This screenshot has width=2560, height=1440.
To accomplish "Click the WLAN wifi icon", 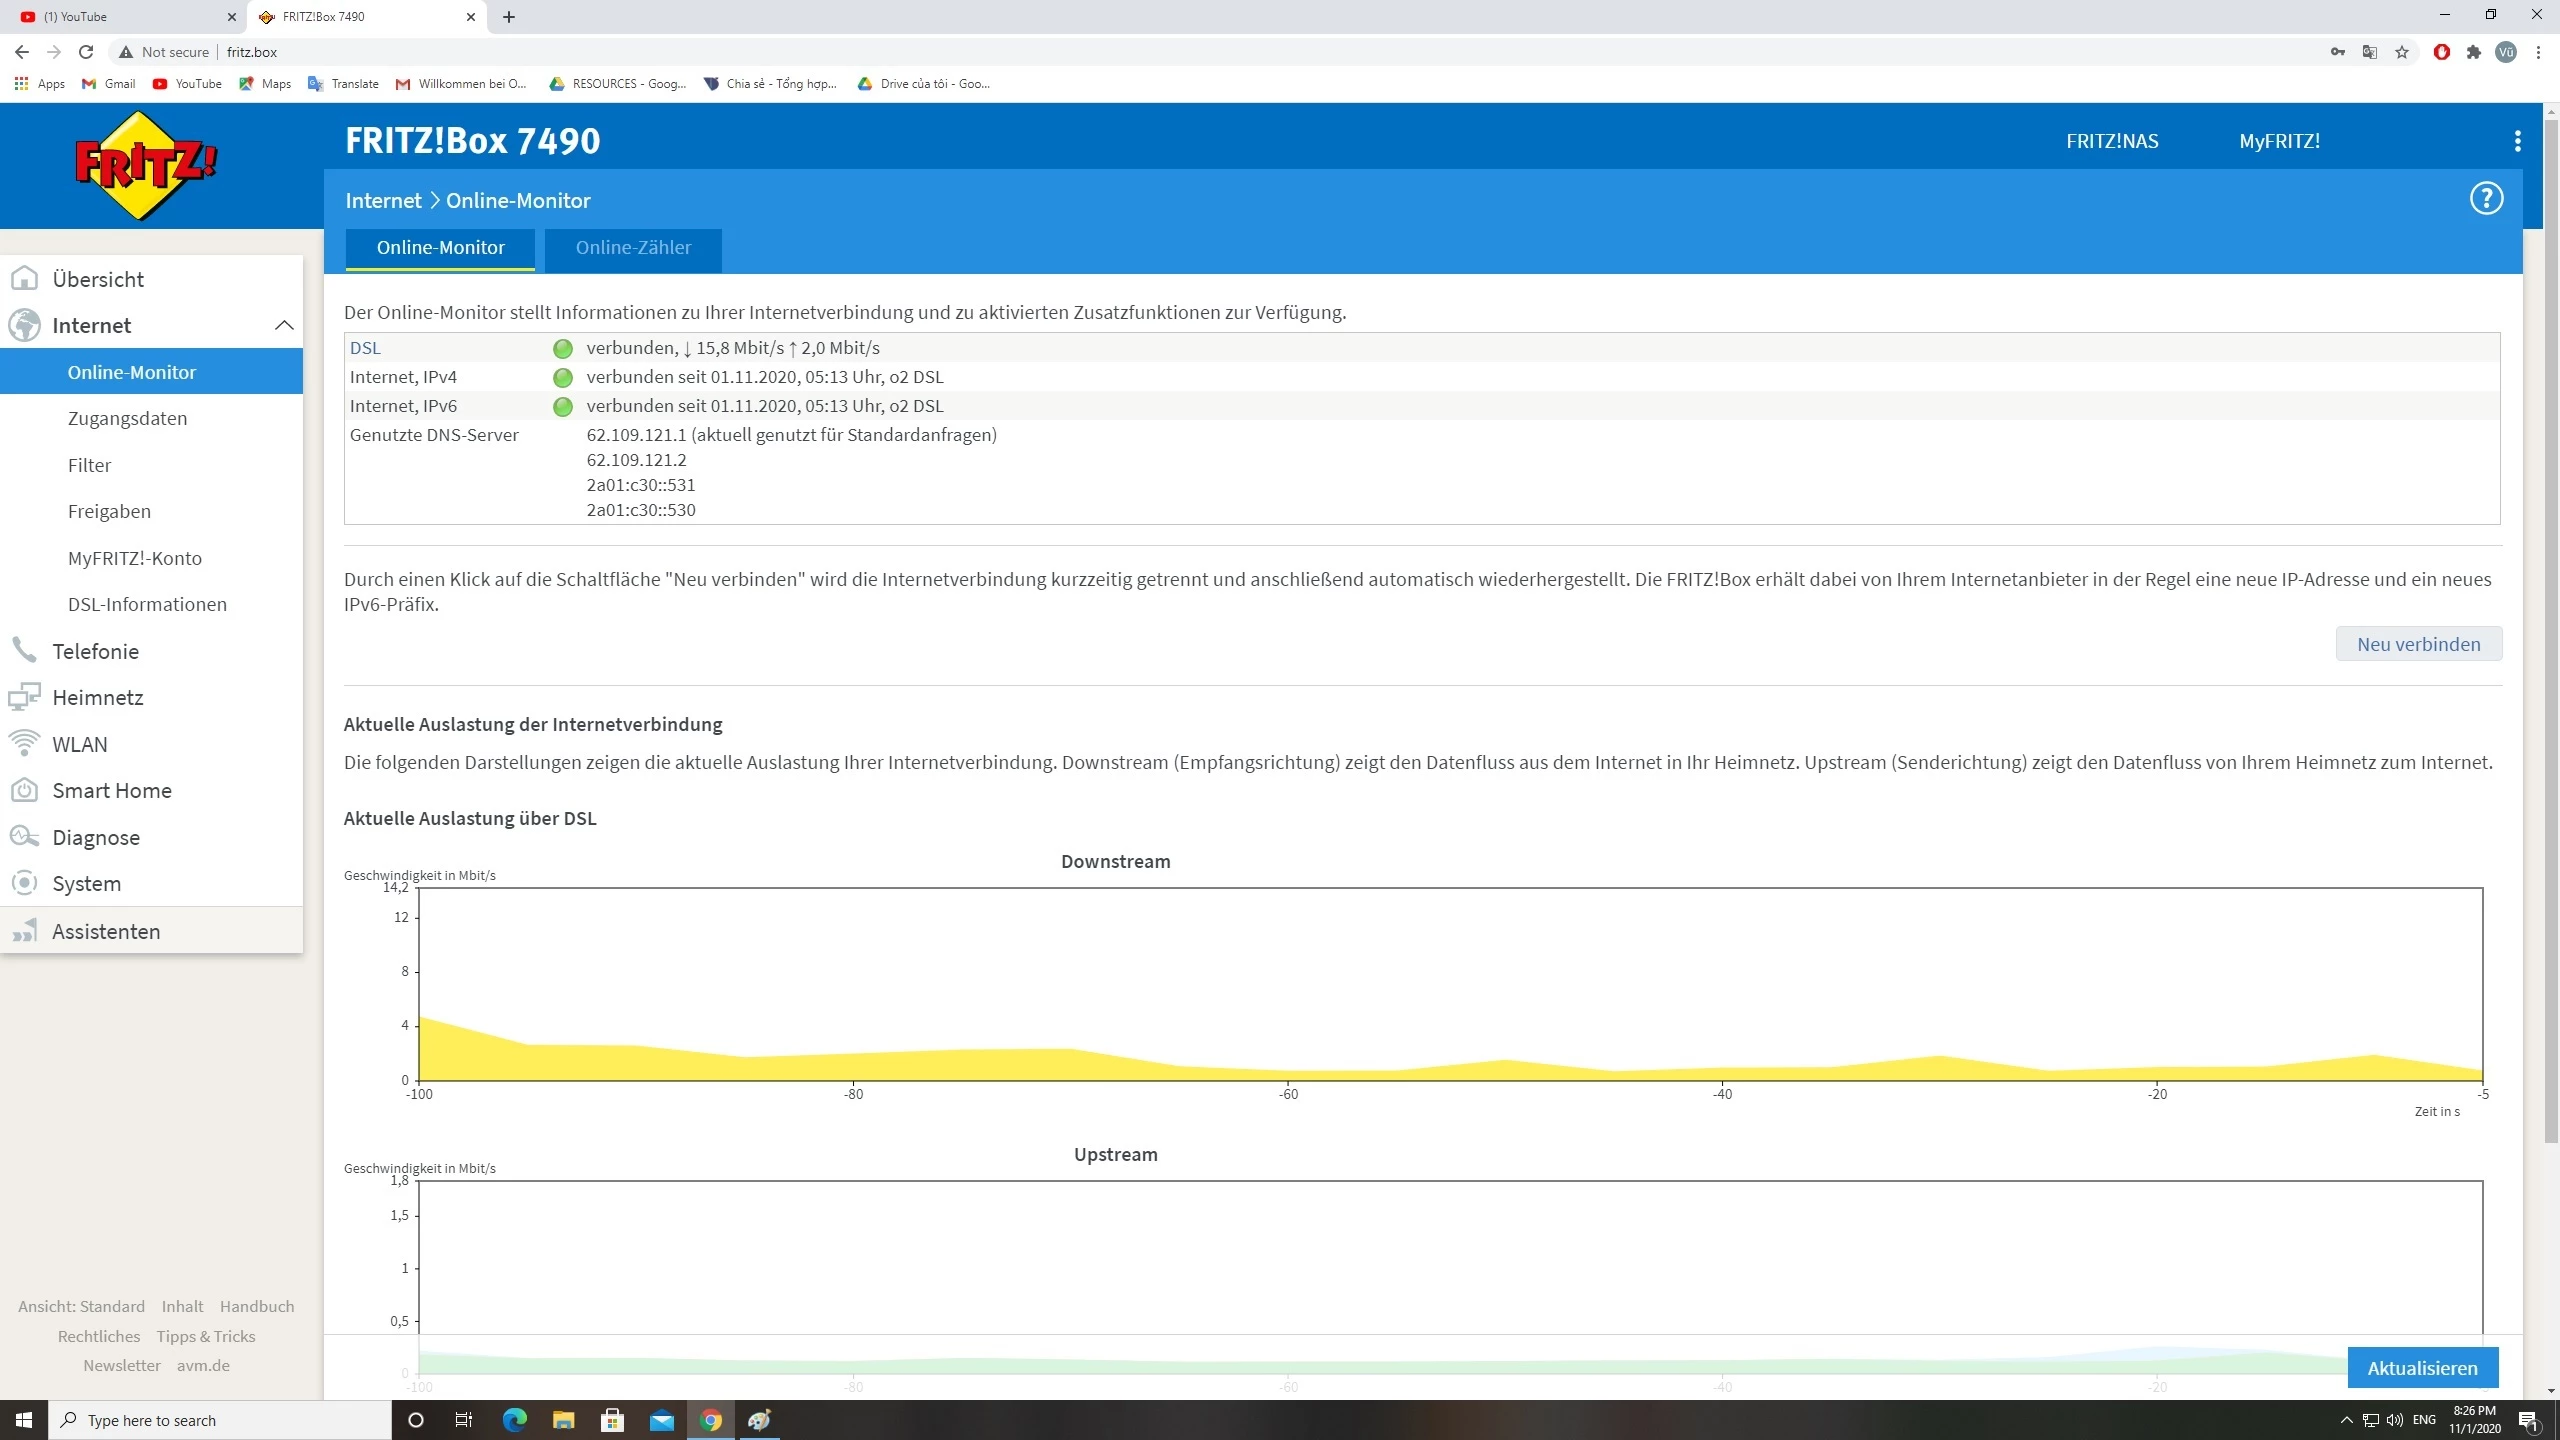I will pos(24,744).
